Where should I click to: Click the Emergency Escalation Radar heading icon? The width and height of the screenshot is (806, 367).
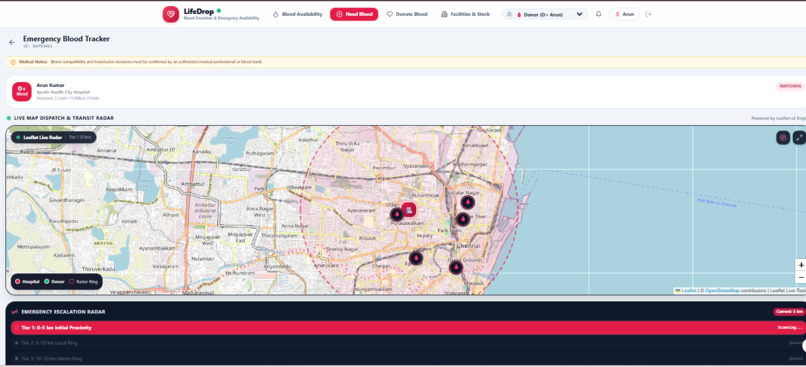point(14,311)
